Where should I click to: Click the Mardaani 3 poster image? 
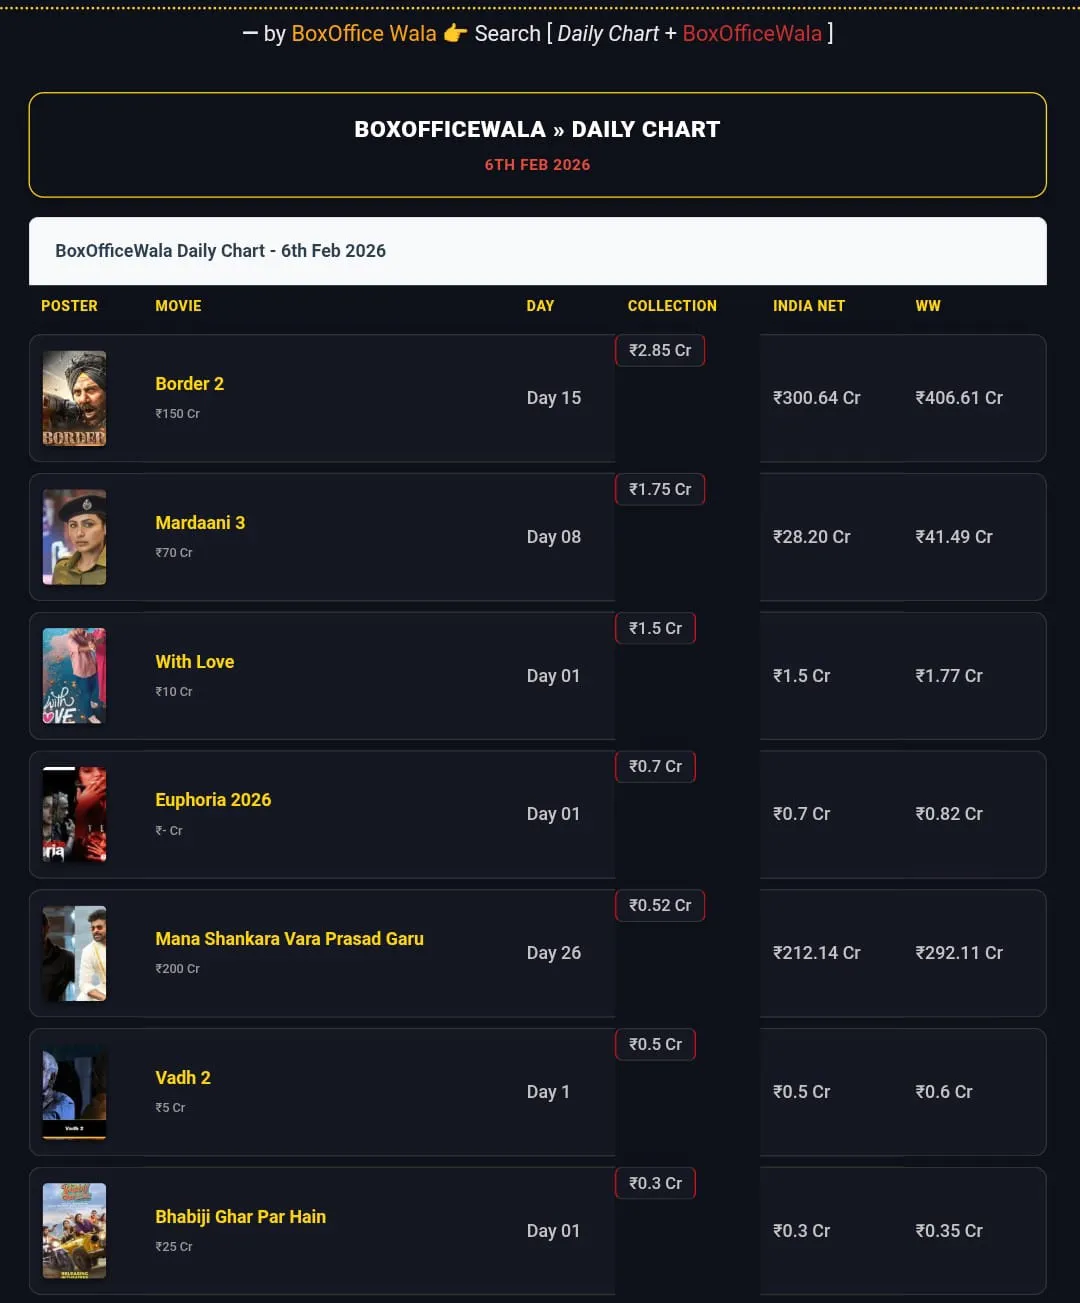(74, 537)
